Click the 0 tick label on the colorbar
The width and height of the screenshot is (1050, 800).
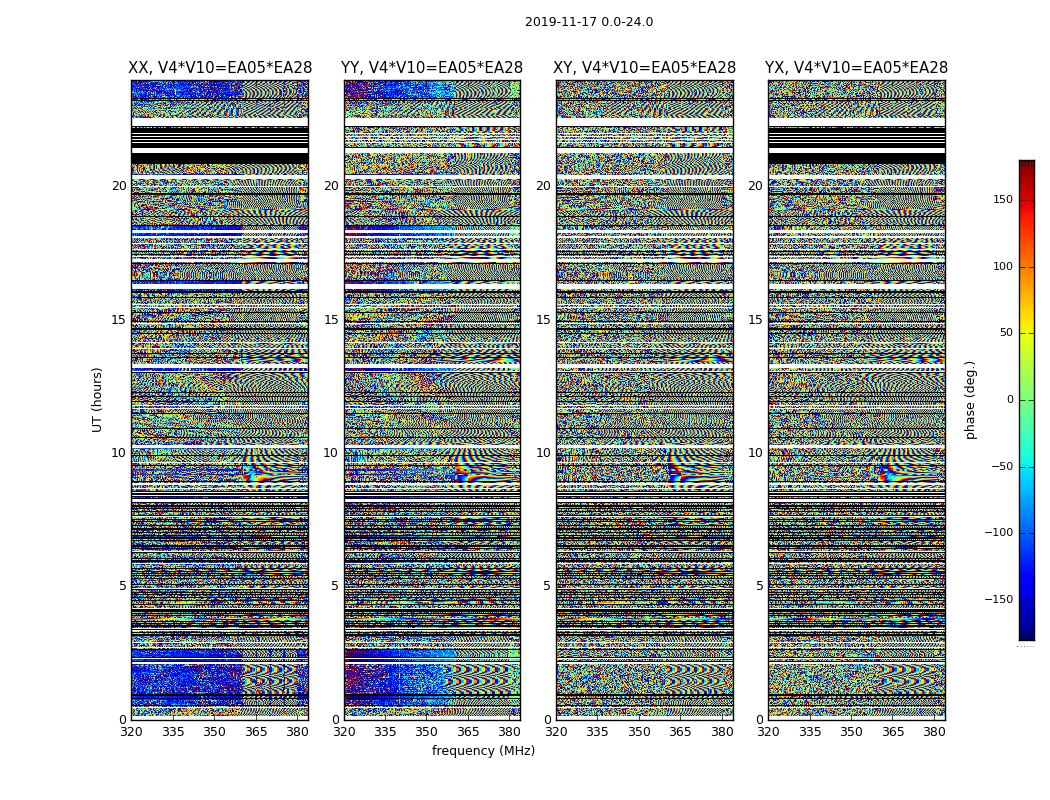coord(1010,400)
